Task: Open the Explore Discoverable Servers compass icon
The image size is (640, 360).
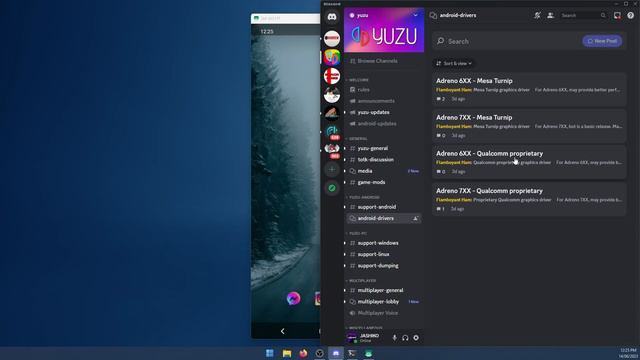Action: click(332, 188)
